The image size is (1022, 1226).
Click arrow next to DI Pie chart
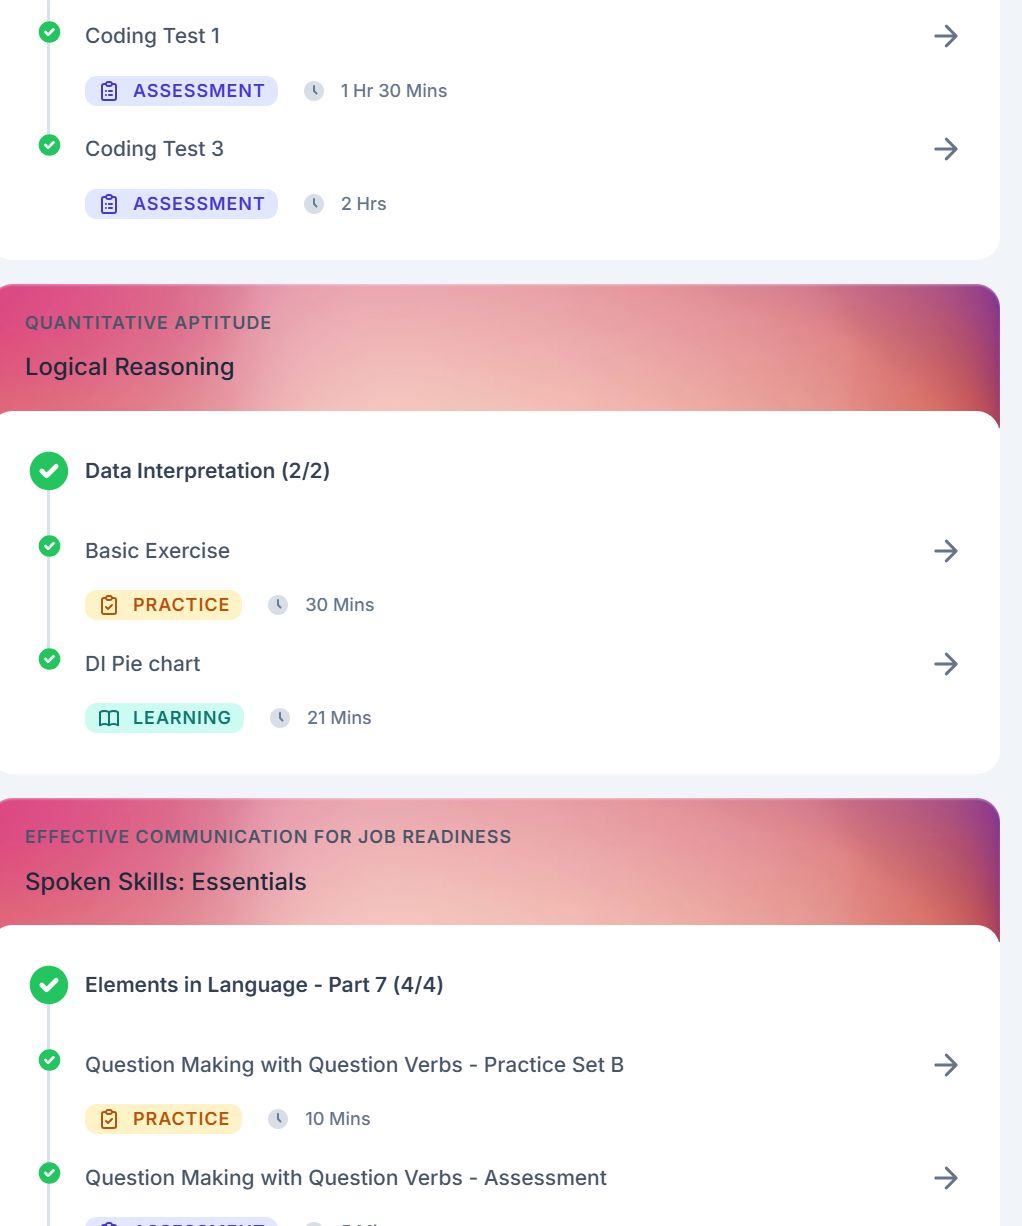(x=945, y=664)
